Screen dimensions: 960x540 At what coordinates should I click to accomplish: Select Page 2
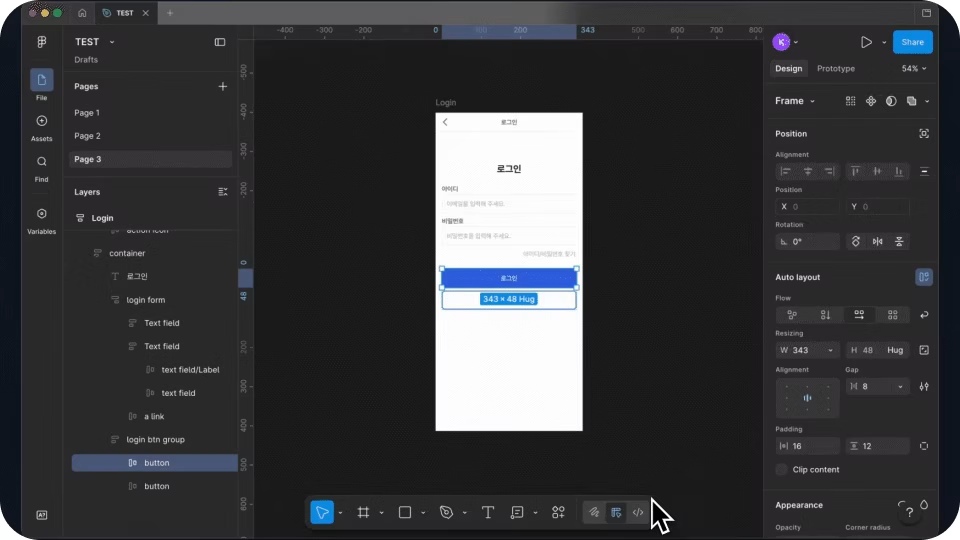pos(151,136)
